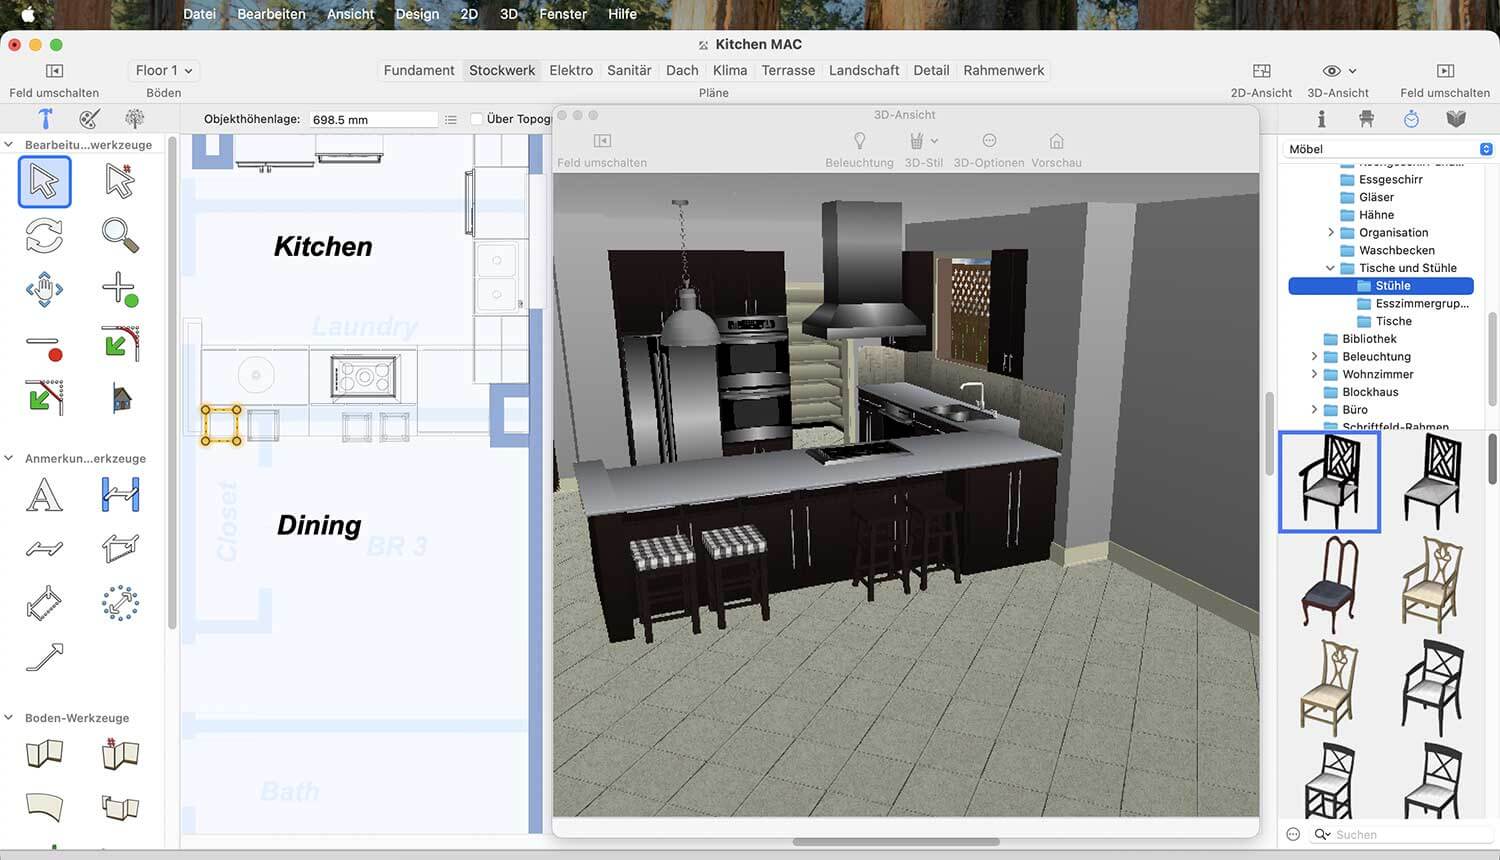Expand the Wohnzimmer folder
The width and height of the screenshot is (1500, 860).
click(1314, 374)
